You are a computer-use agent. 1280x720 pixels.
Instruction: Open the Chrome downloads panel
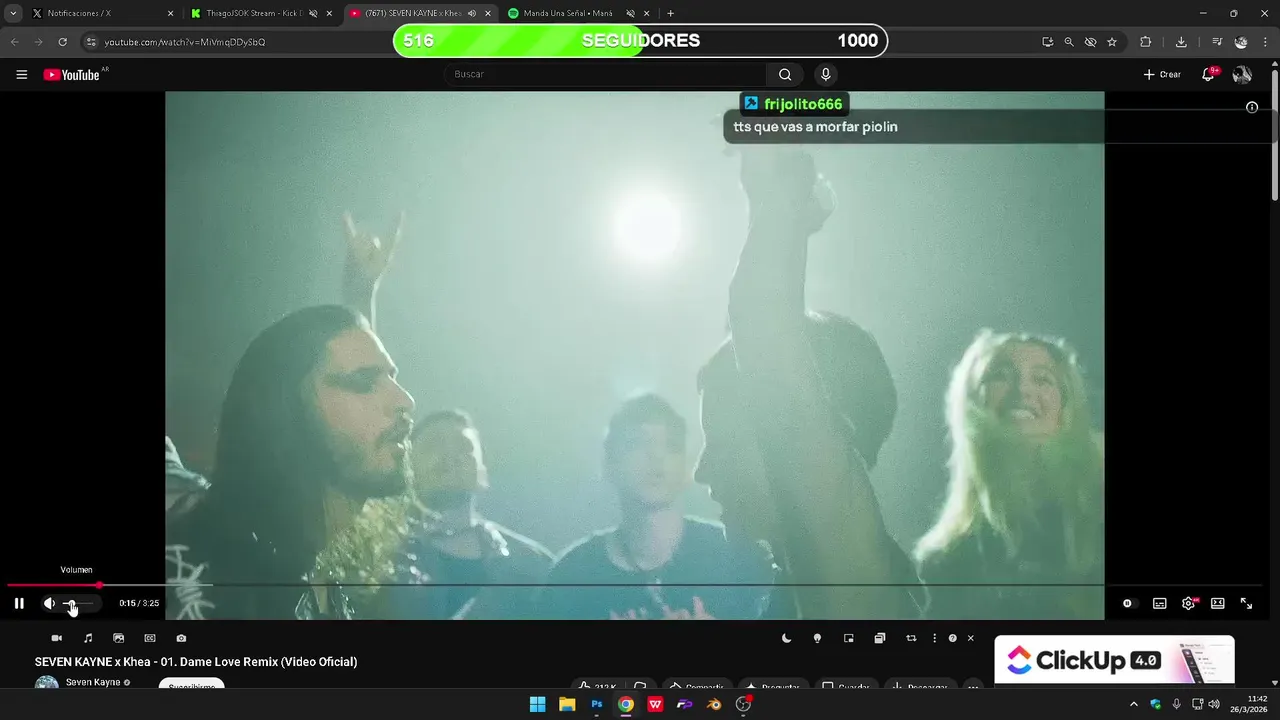[x=1181, y=42]
